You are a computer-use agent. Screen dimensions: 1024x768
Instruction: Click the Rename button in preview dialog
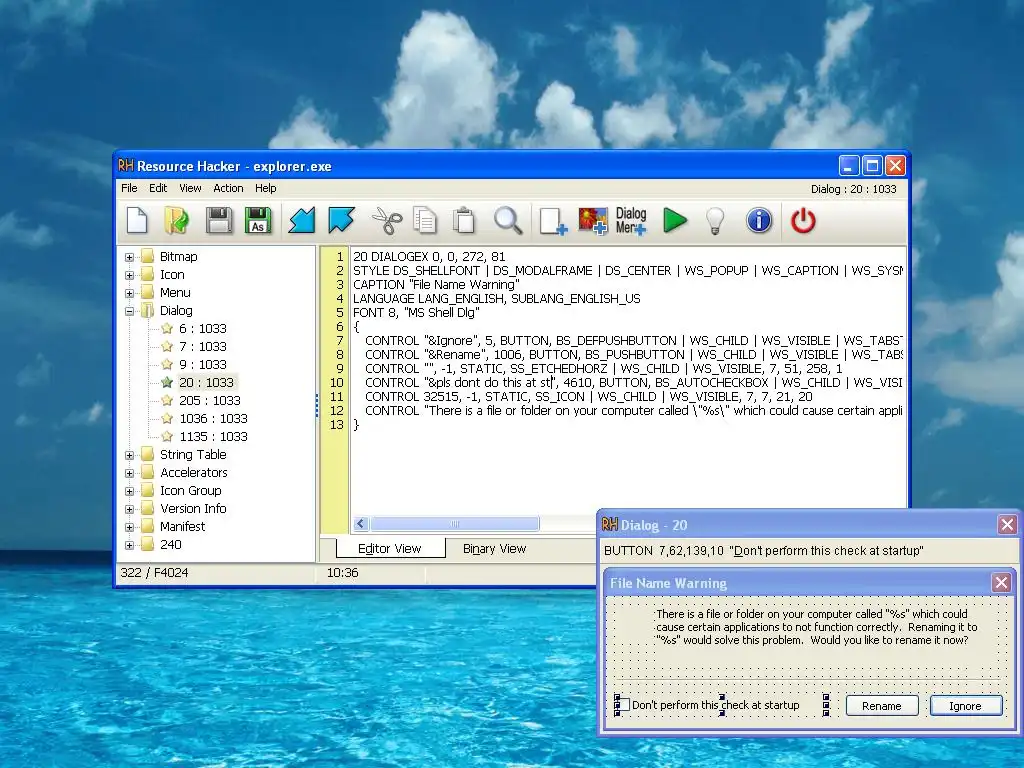pos(882,706)
